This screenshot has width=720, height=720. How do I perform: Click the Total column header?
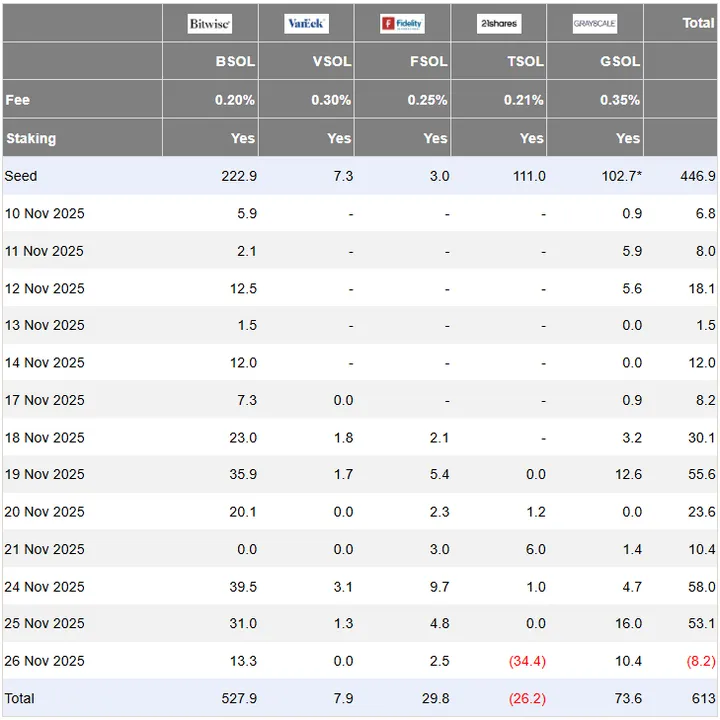pyautogui.click(x=698, y=23)
